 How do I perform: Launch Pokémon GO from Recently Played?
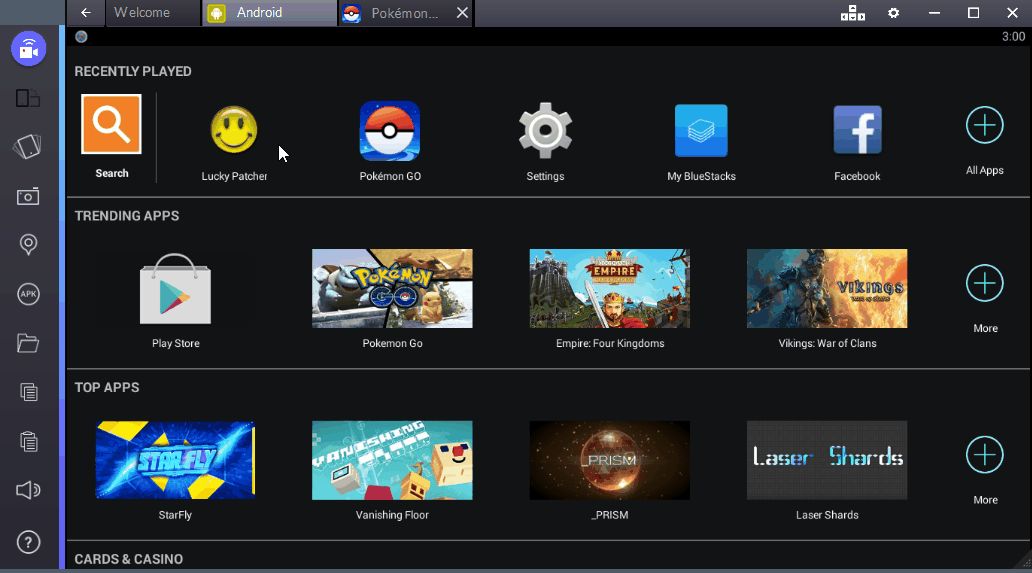pyautogui.click(x=390, y=130)
